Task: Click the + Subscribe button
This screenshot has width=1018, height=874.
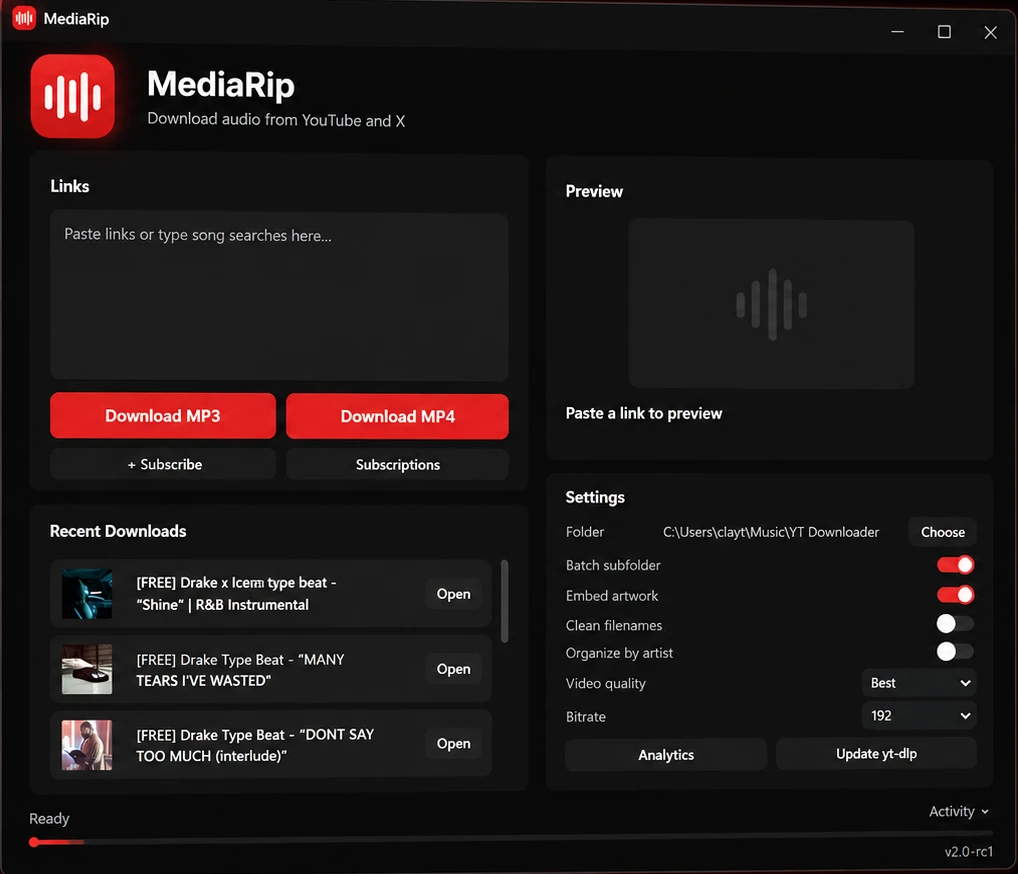Action: point(163,464)
